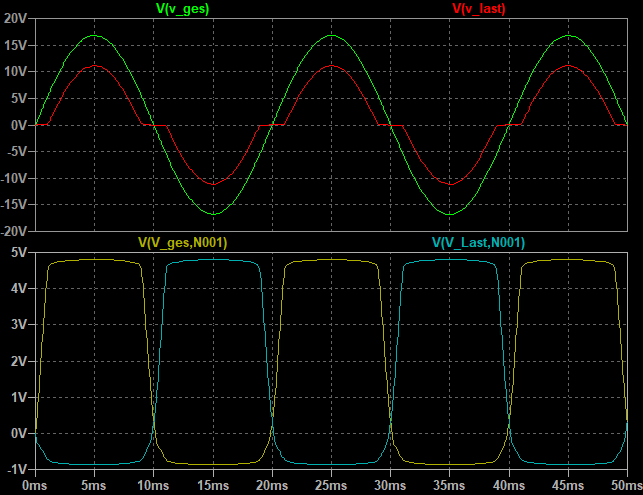Select the yellow V(V_ges,N001) trace label
Image resolution: width=643 pixels, height=495 pixels.
[182, 242]
